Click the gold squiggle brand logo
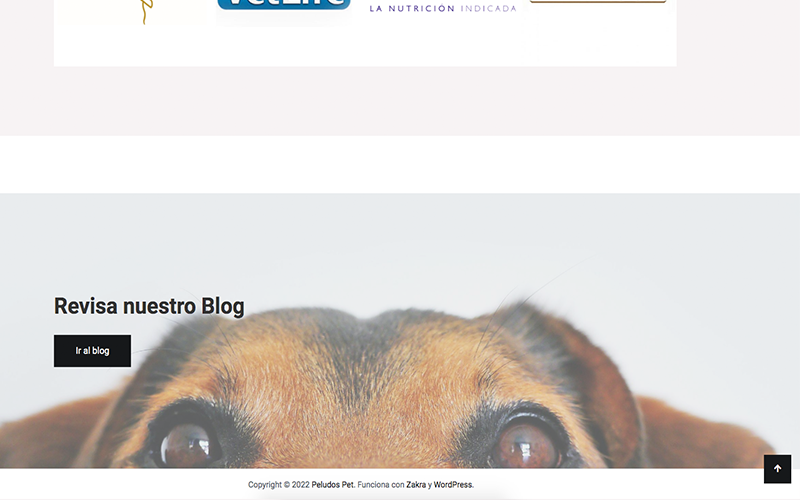 (146, 12)
